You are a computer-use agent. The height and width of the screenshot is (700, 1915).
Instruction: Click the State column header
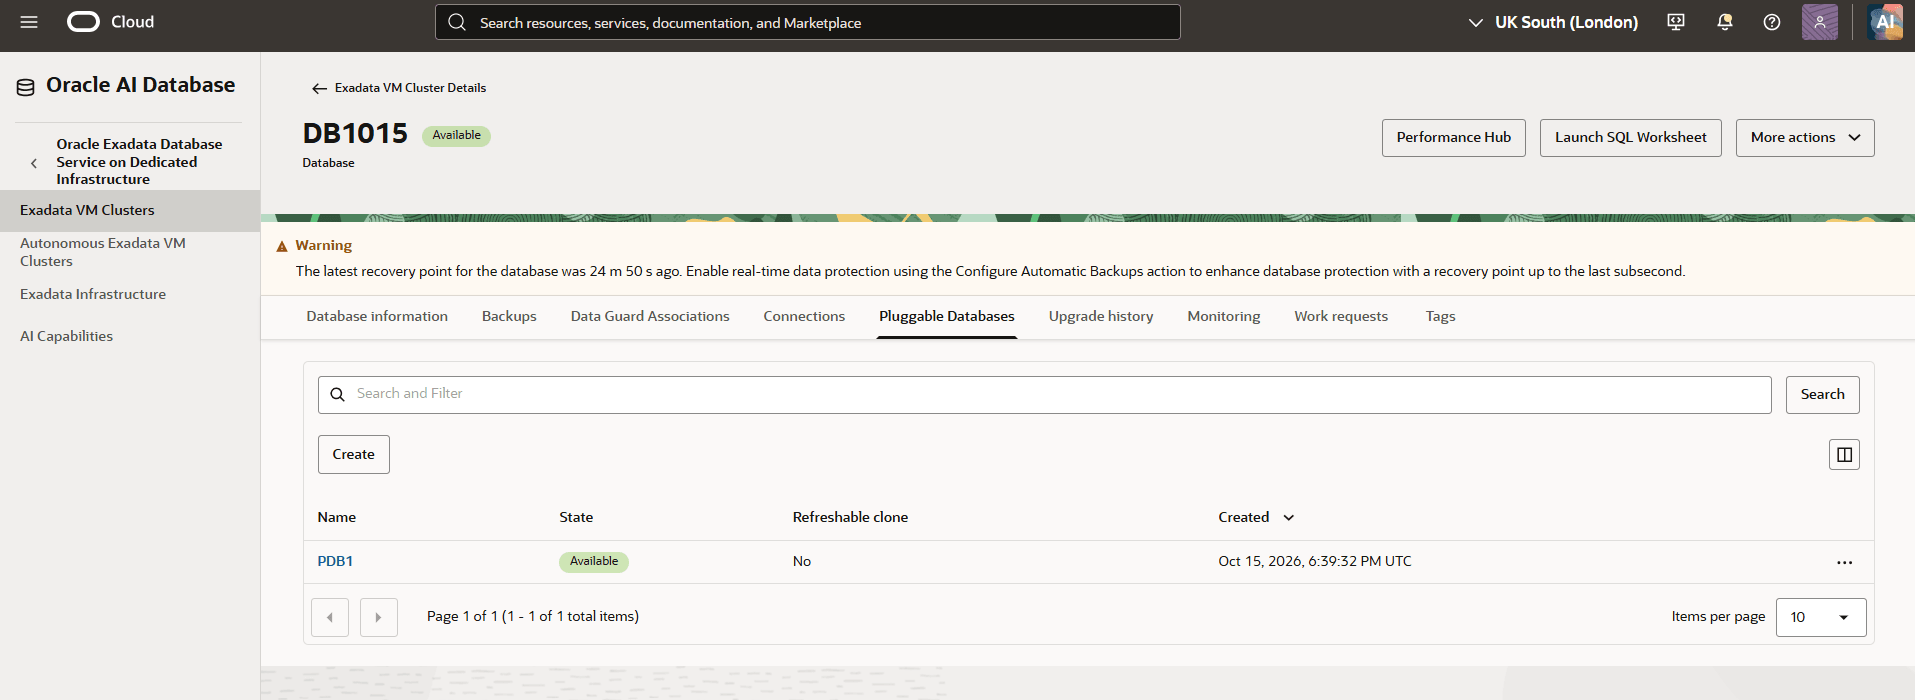(576, 518)
